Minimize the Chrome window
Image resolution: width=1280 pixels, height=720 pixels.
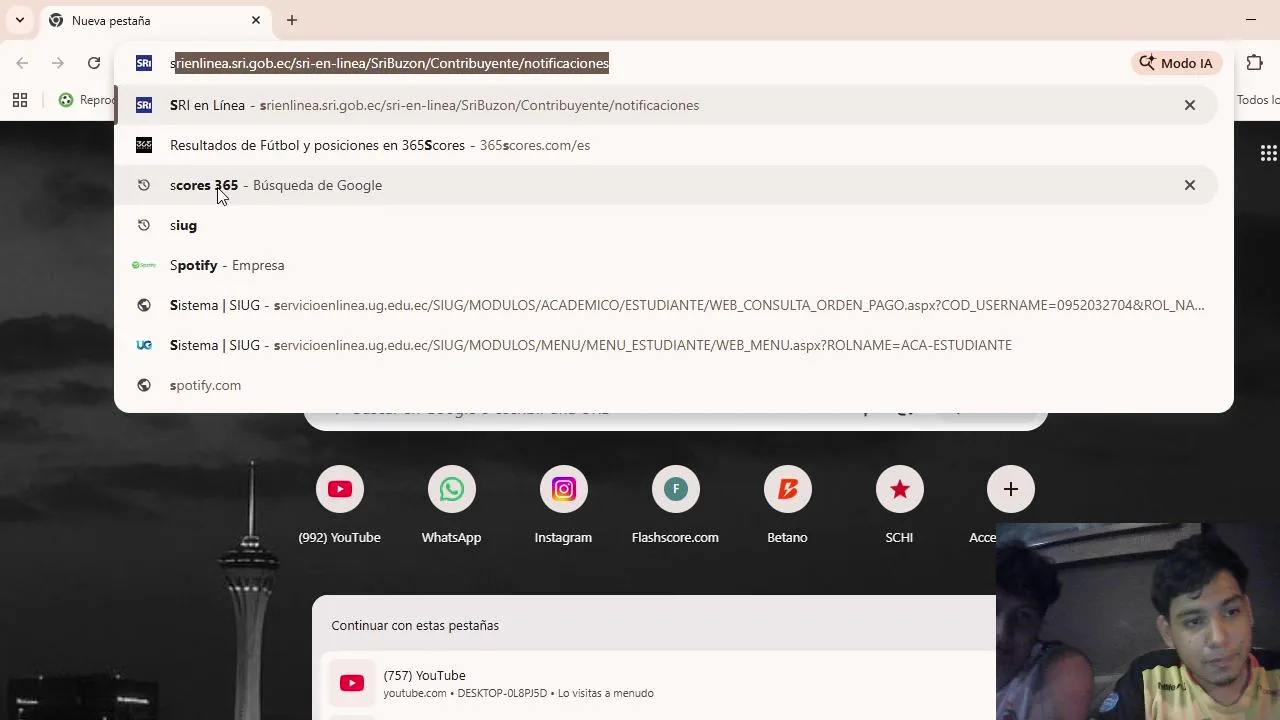pos(1251,20)
